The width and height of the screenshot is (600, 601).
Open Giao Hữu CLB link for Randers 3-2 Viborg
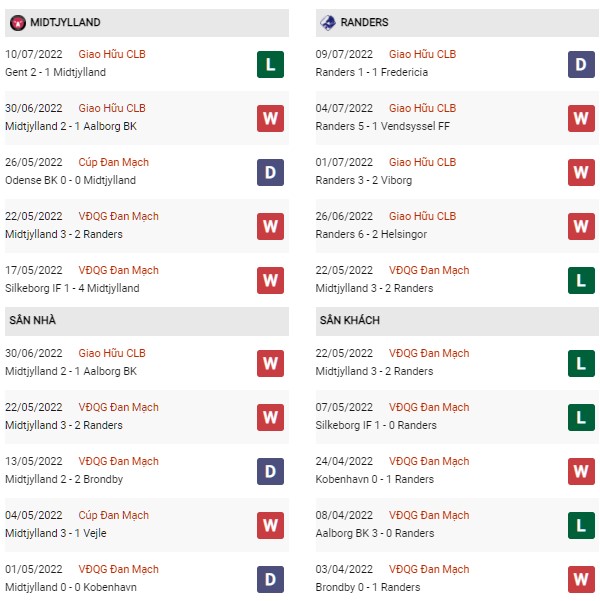pos(422,162)
